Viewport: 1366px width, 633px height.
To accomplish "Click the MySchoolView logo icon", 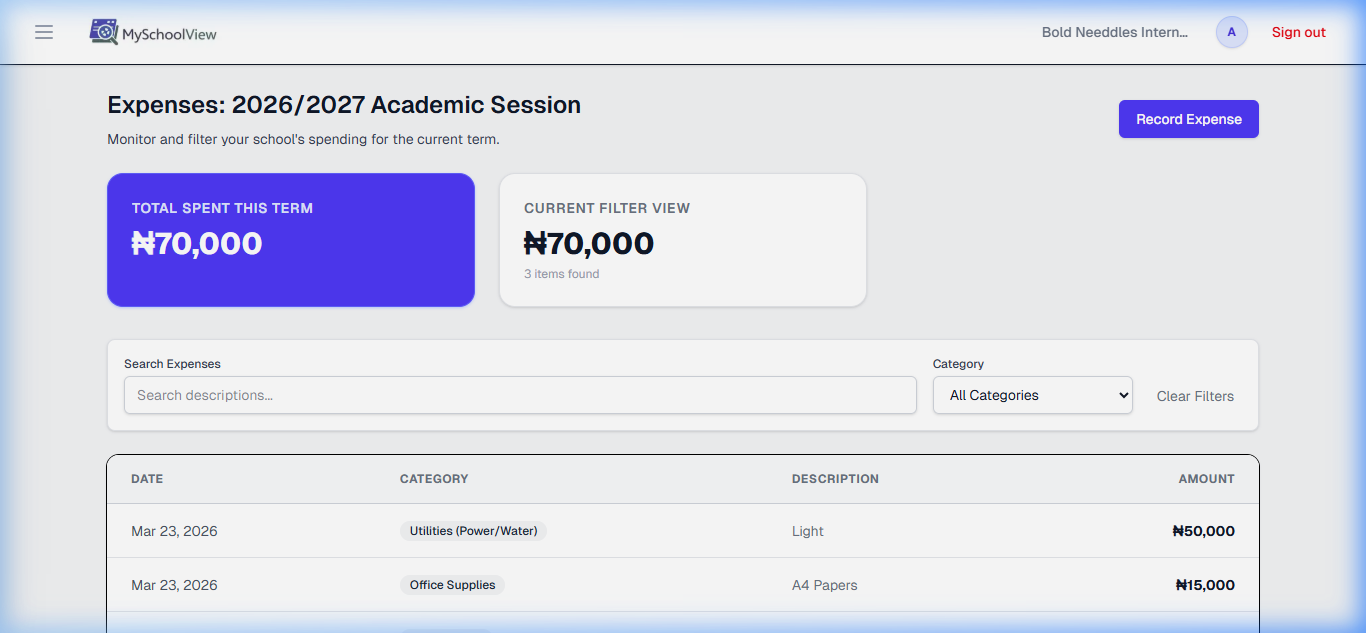I will [103, 32].
